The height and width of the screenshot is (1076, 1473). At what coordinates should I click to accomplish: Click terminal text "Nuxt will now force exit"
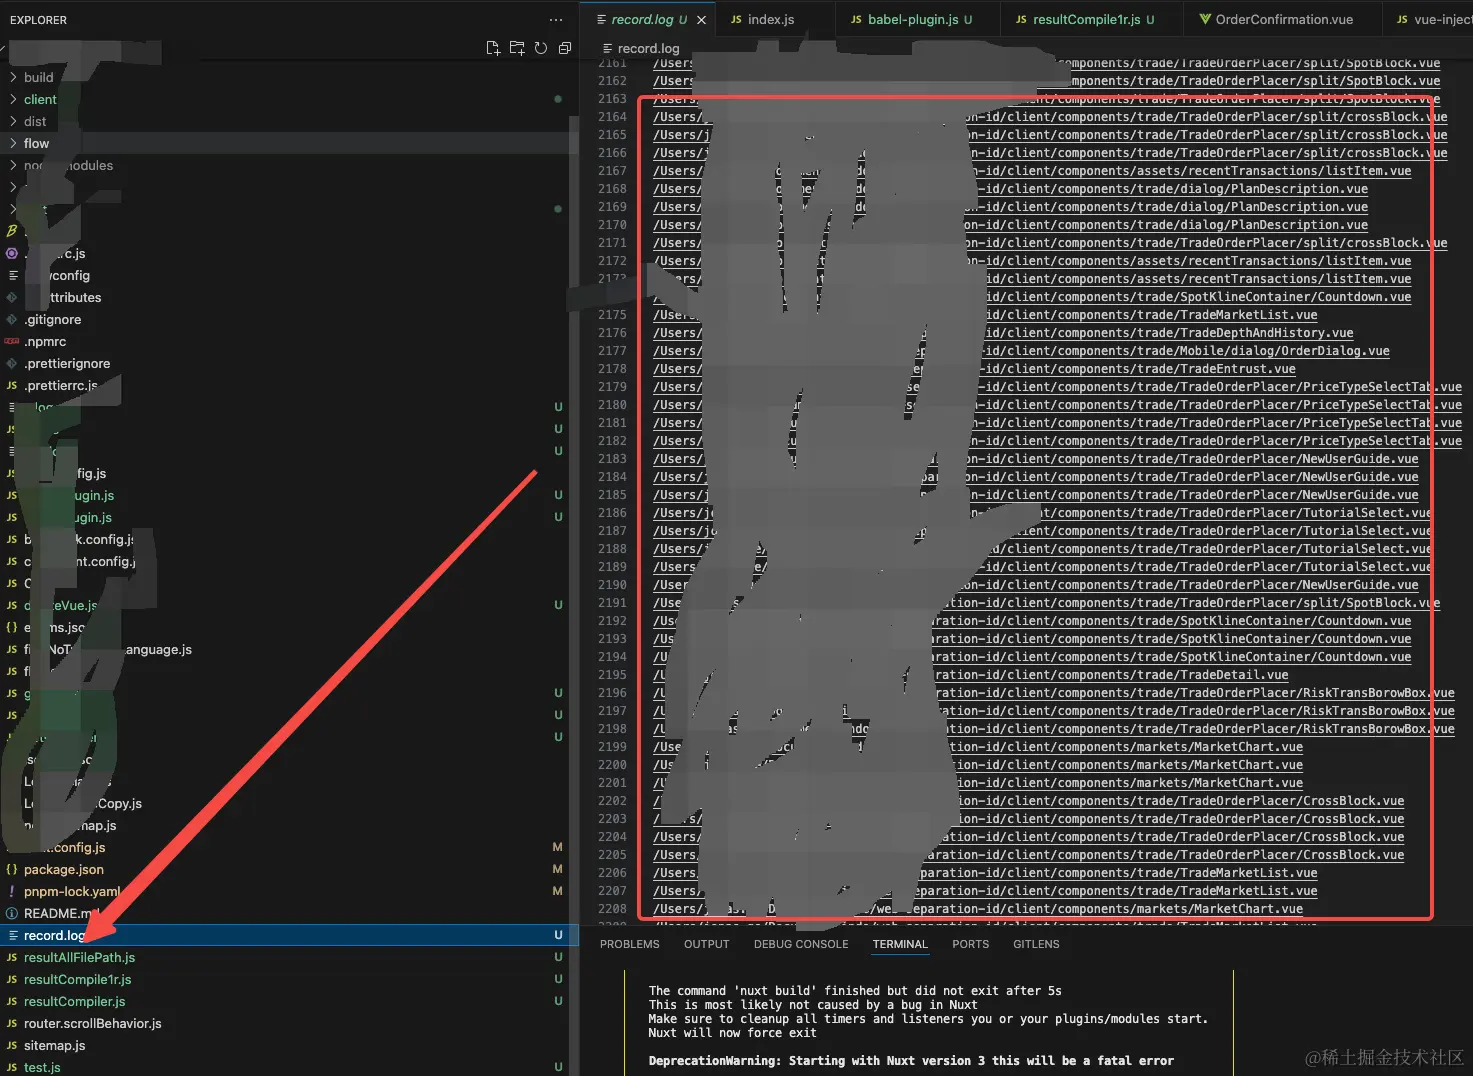pos(732,1033)
